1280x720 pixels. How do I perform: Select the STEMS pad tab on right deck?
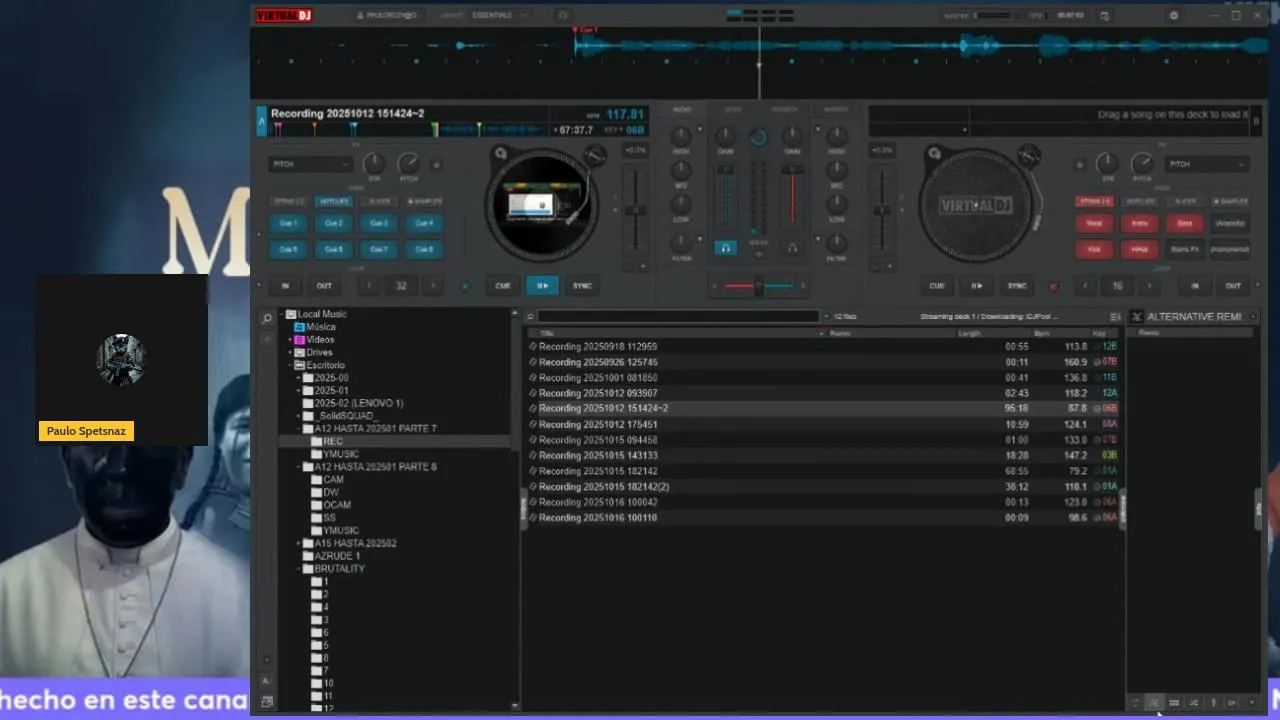click(x=1094, y=201)
